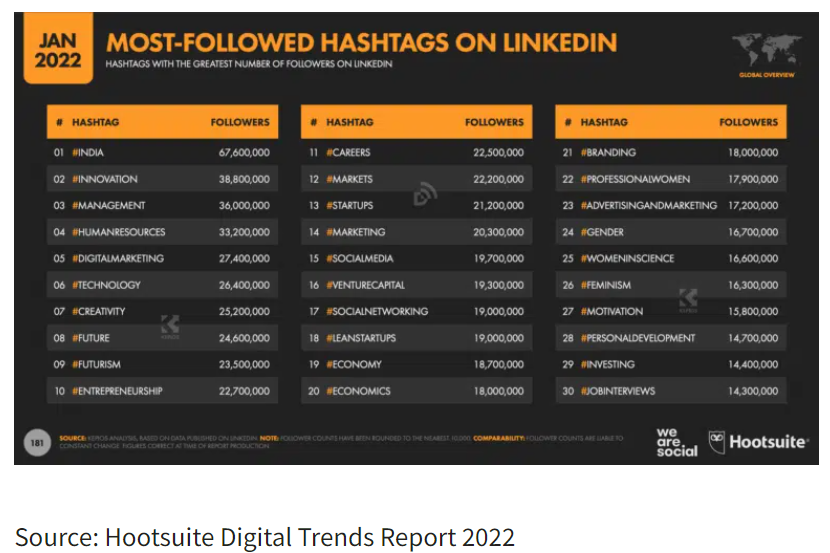Image resolution: width=830 pixels, height=553 pixels.
Task: Click the first table's HASHTAG column header
Action: pyautogui.click(x=94, y=122)
